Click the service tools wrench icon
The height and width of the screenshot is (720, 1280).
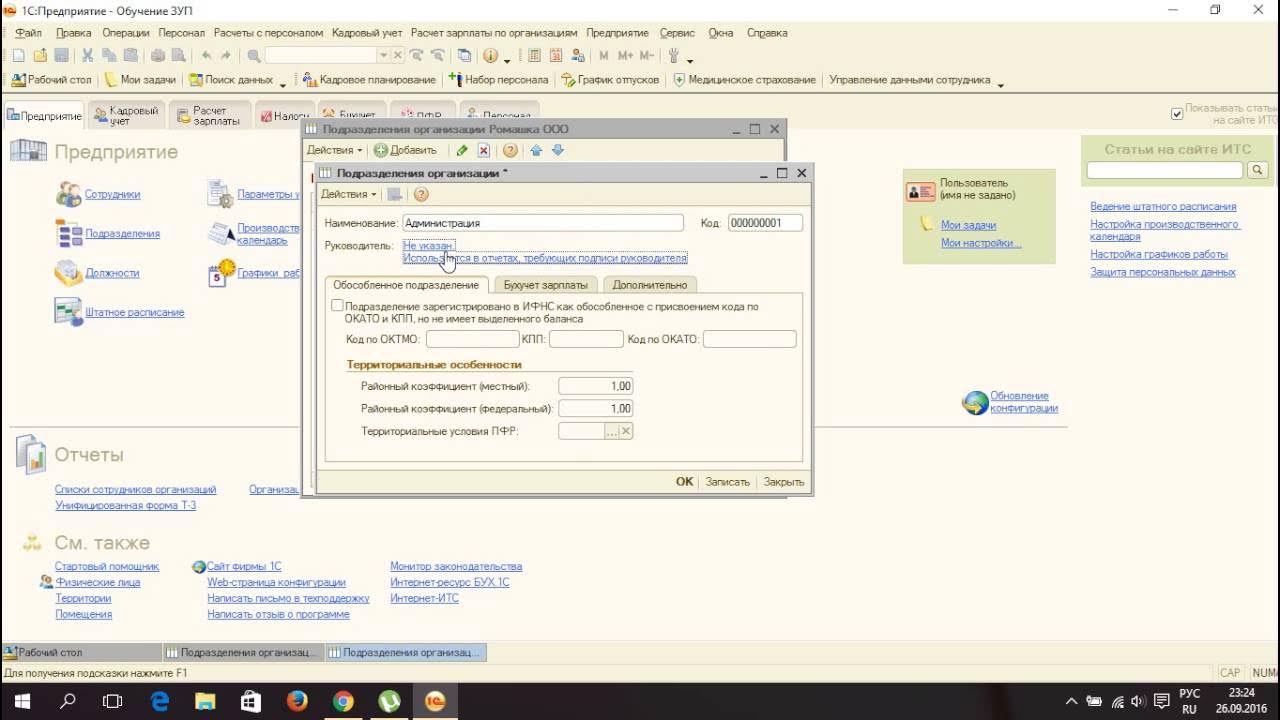pyautogui.click(x=673, y=56)
